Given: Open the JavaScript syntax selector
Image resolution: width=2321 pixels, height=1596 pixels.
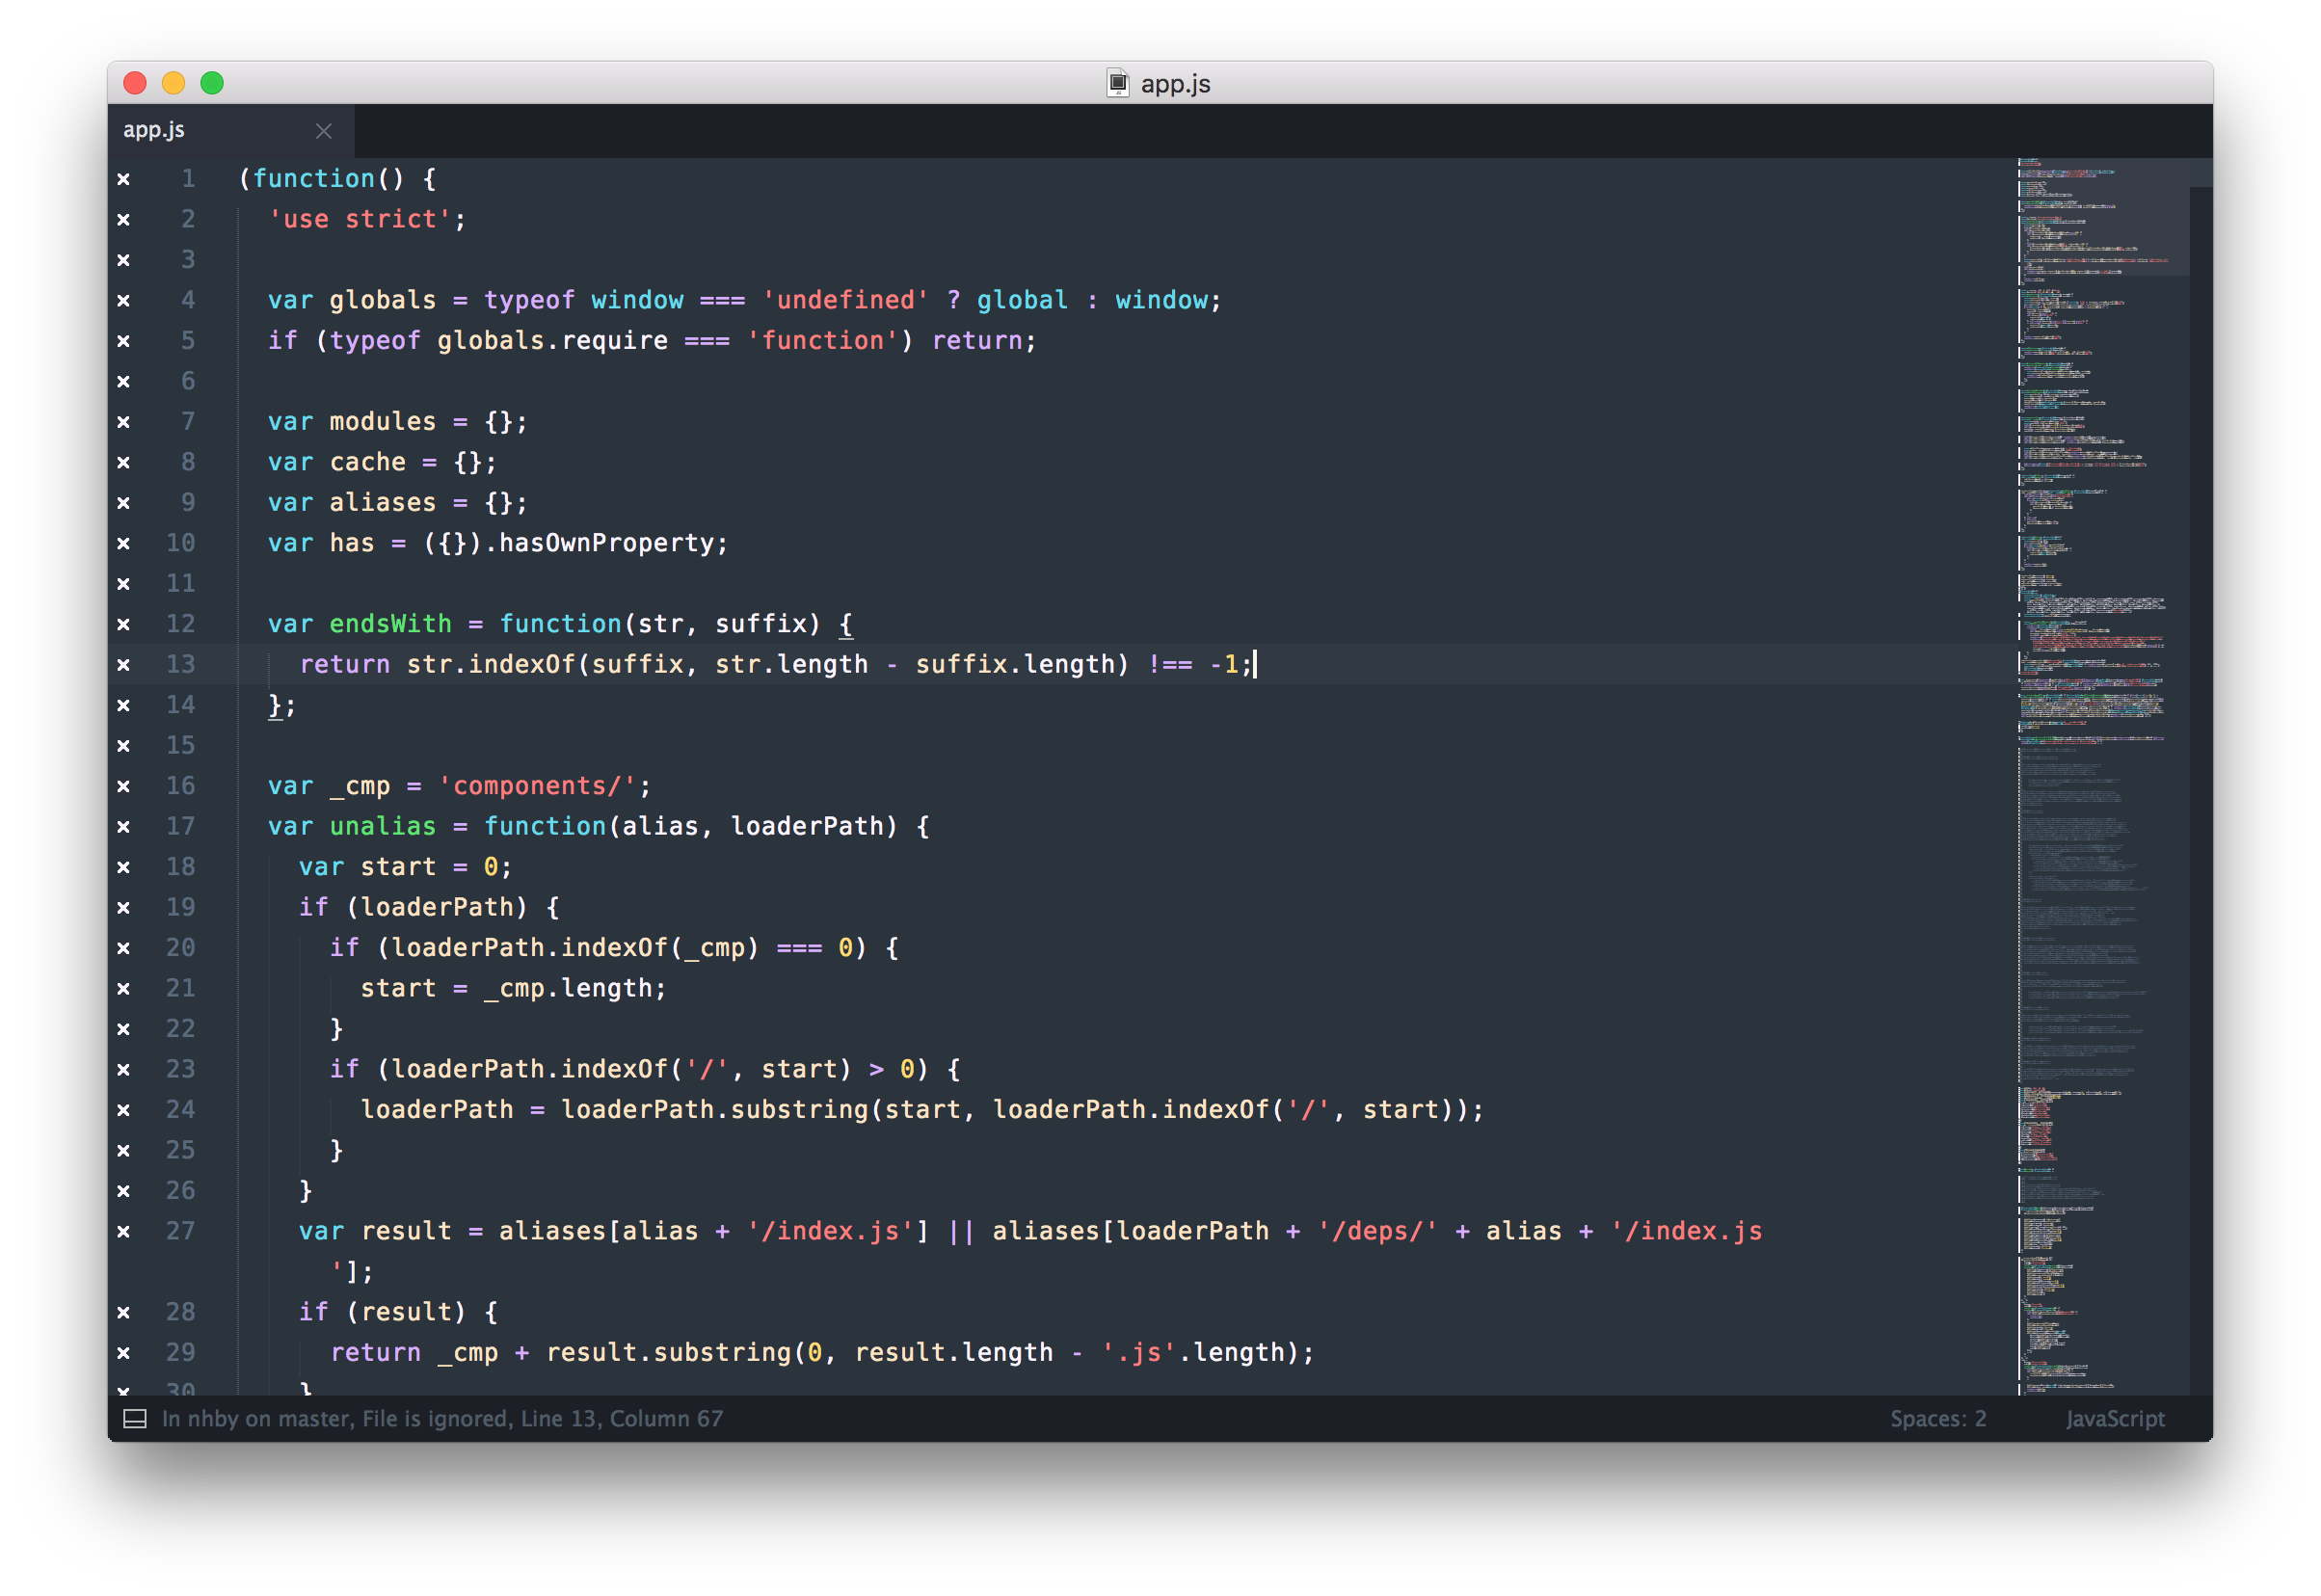Looking at the screenshot, I should click(x=2114, y=1419).
